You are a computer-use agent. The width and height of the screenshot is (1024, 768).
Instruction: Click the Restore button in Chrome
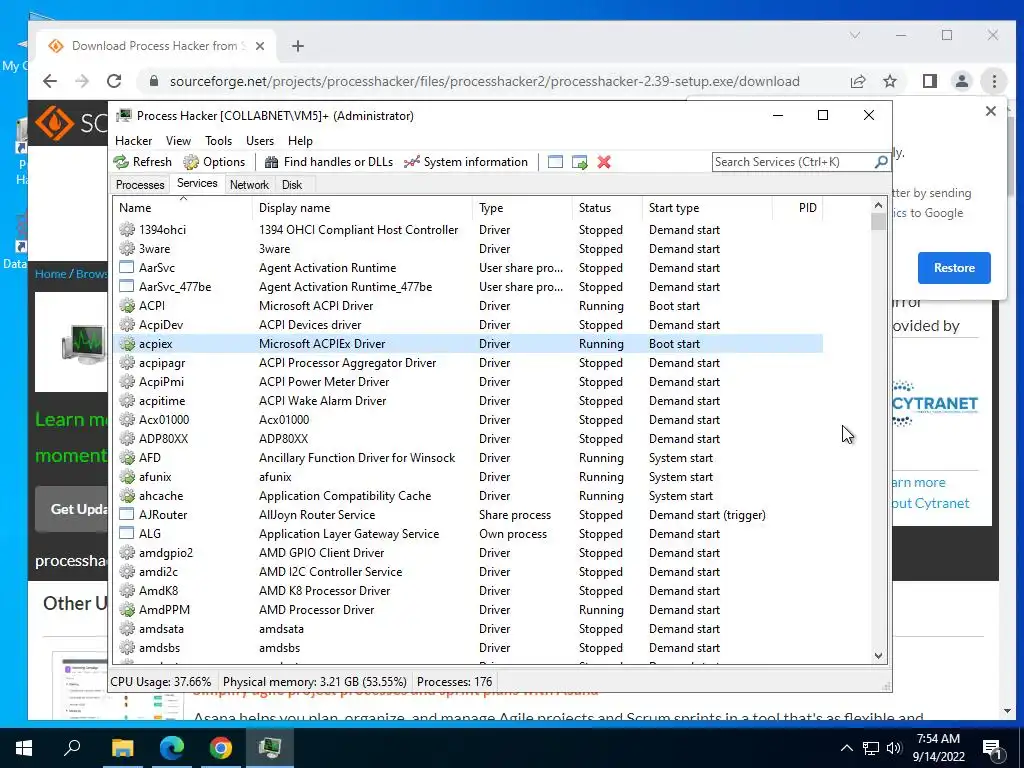[953, 268]
